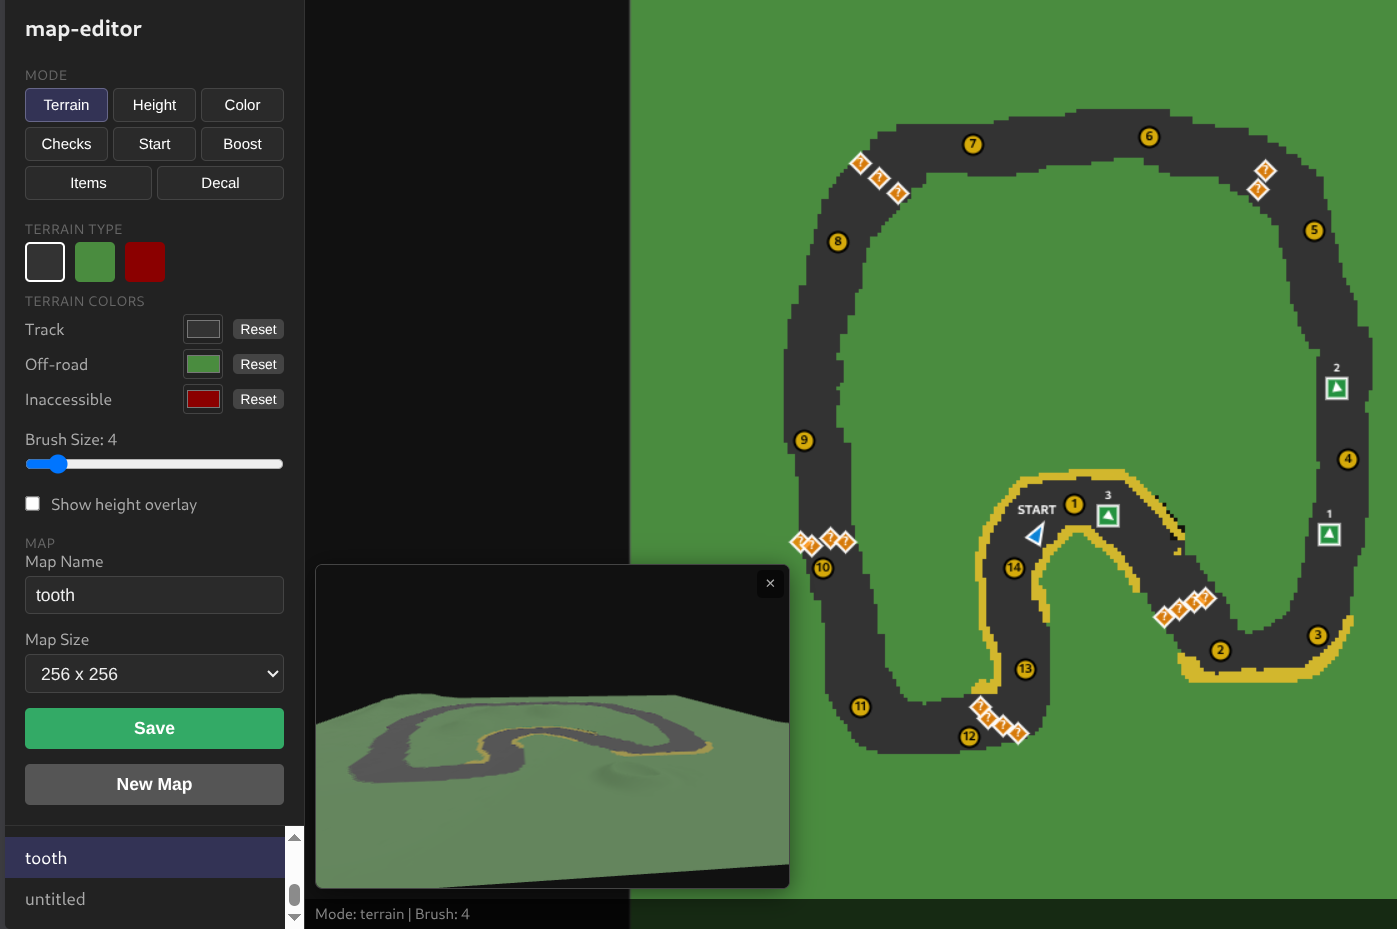The width and height of the screenshot is (1397, 929).
Task: Select the untitled map from the list
Action: 55,898
